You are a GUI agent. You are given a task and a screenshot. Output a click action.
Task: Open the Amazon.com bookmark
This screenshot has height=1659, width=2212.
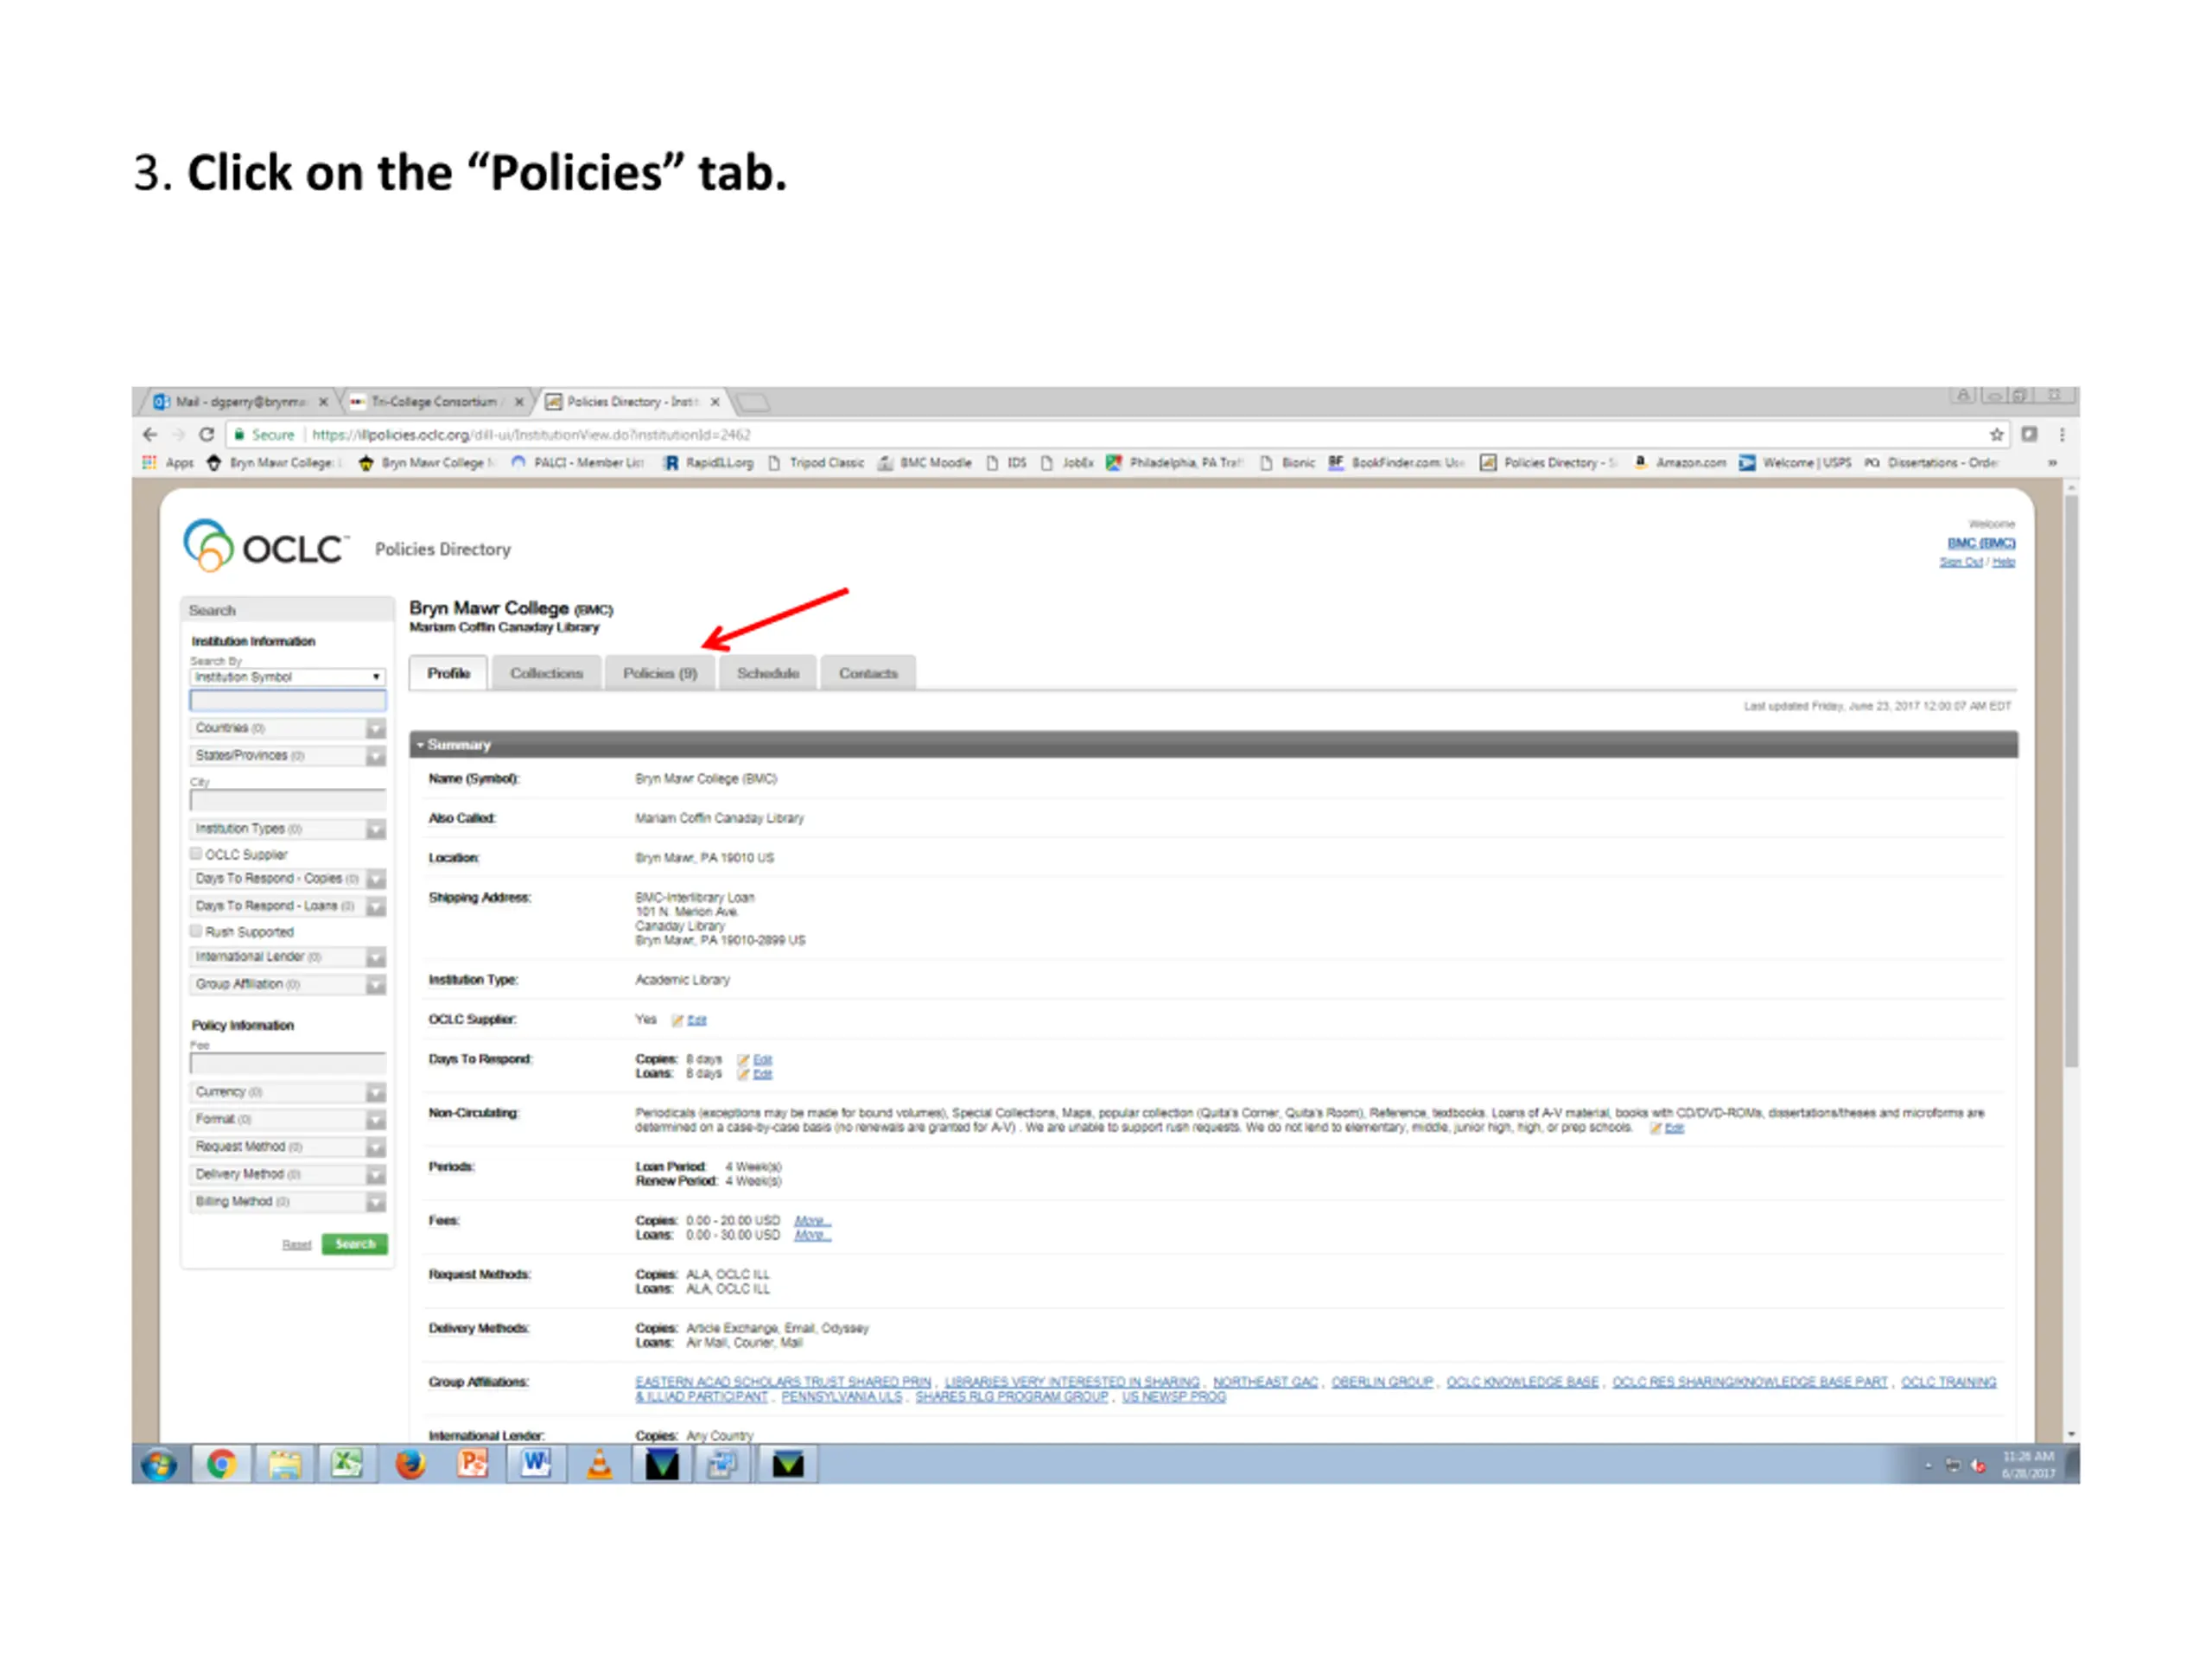(x=1680, y=463)
